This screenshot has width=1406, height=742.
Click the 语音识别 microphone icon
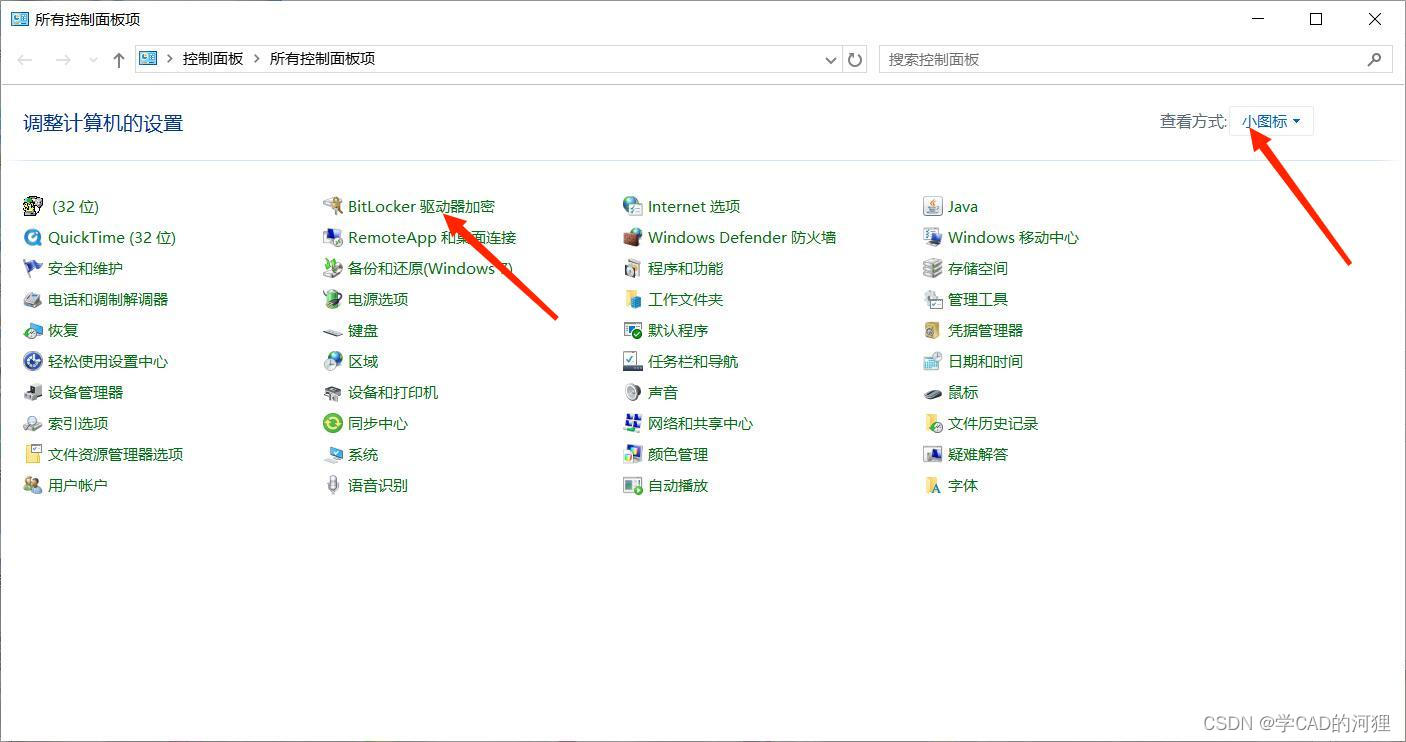[333, 485]
